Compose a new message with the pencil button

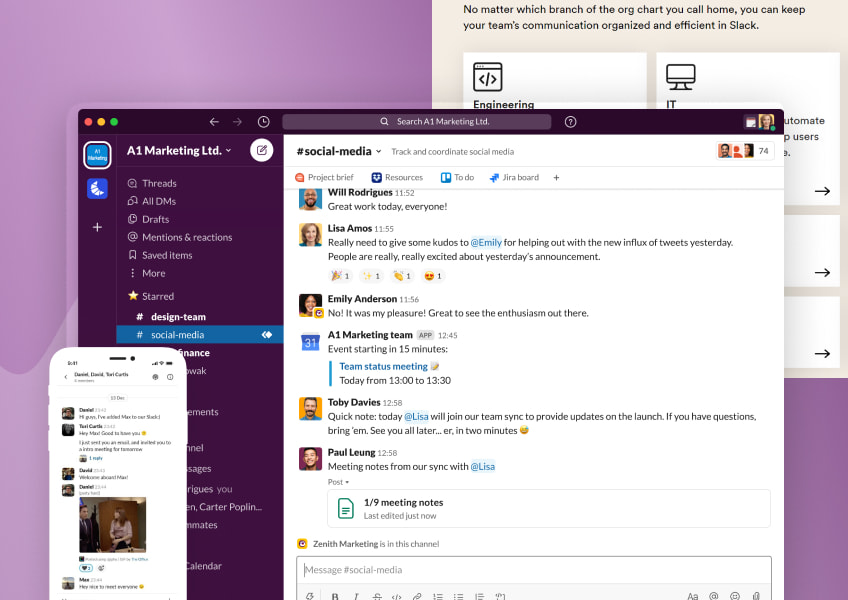tap(262, 150)
